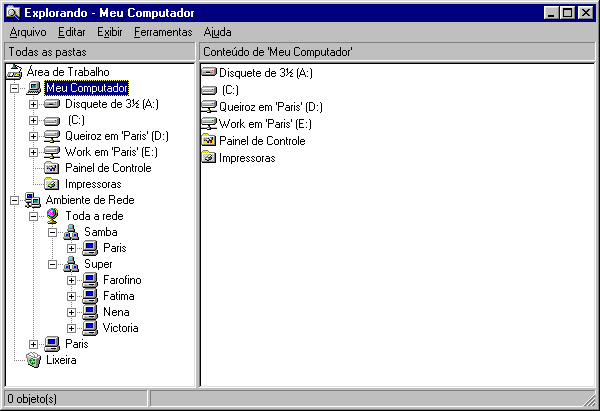The image size is (600, 411).
Task: Expand the Disquete de 3½ (A:) node
Action: coord(33,104)
